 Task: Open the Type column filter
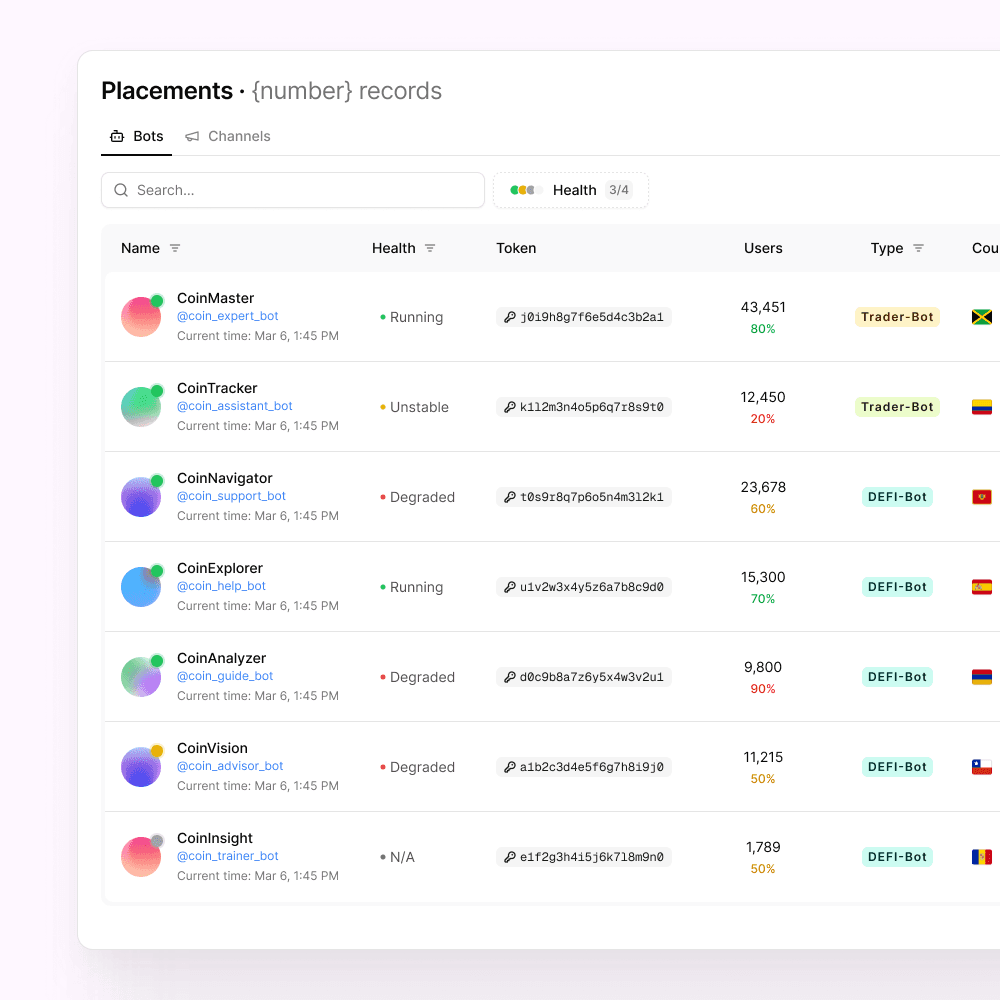(921, 248)
